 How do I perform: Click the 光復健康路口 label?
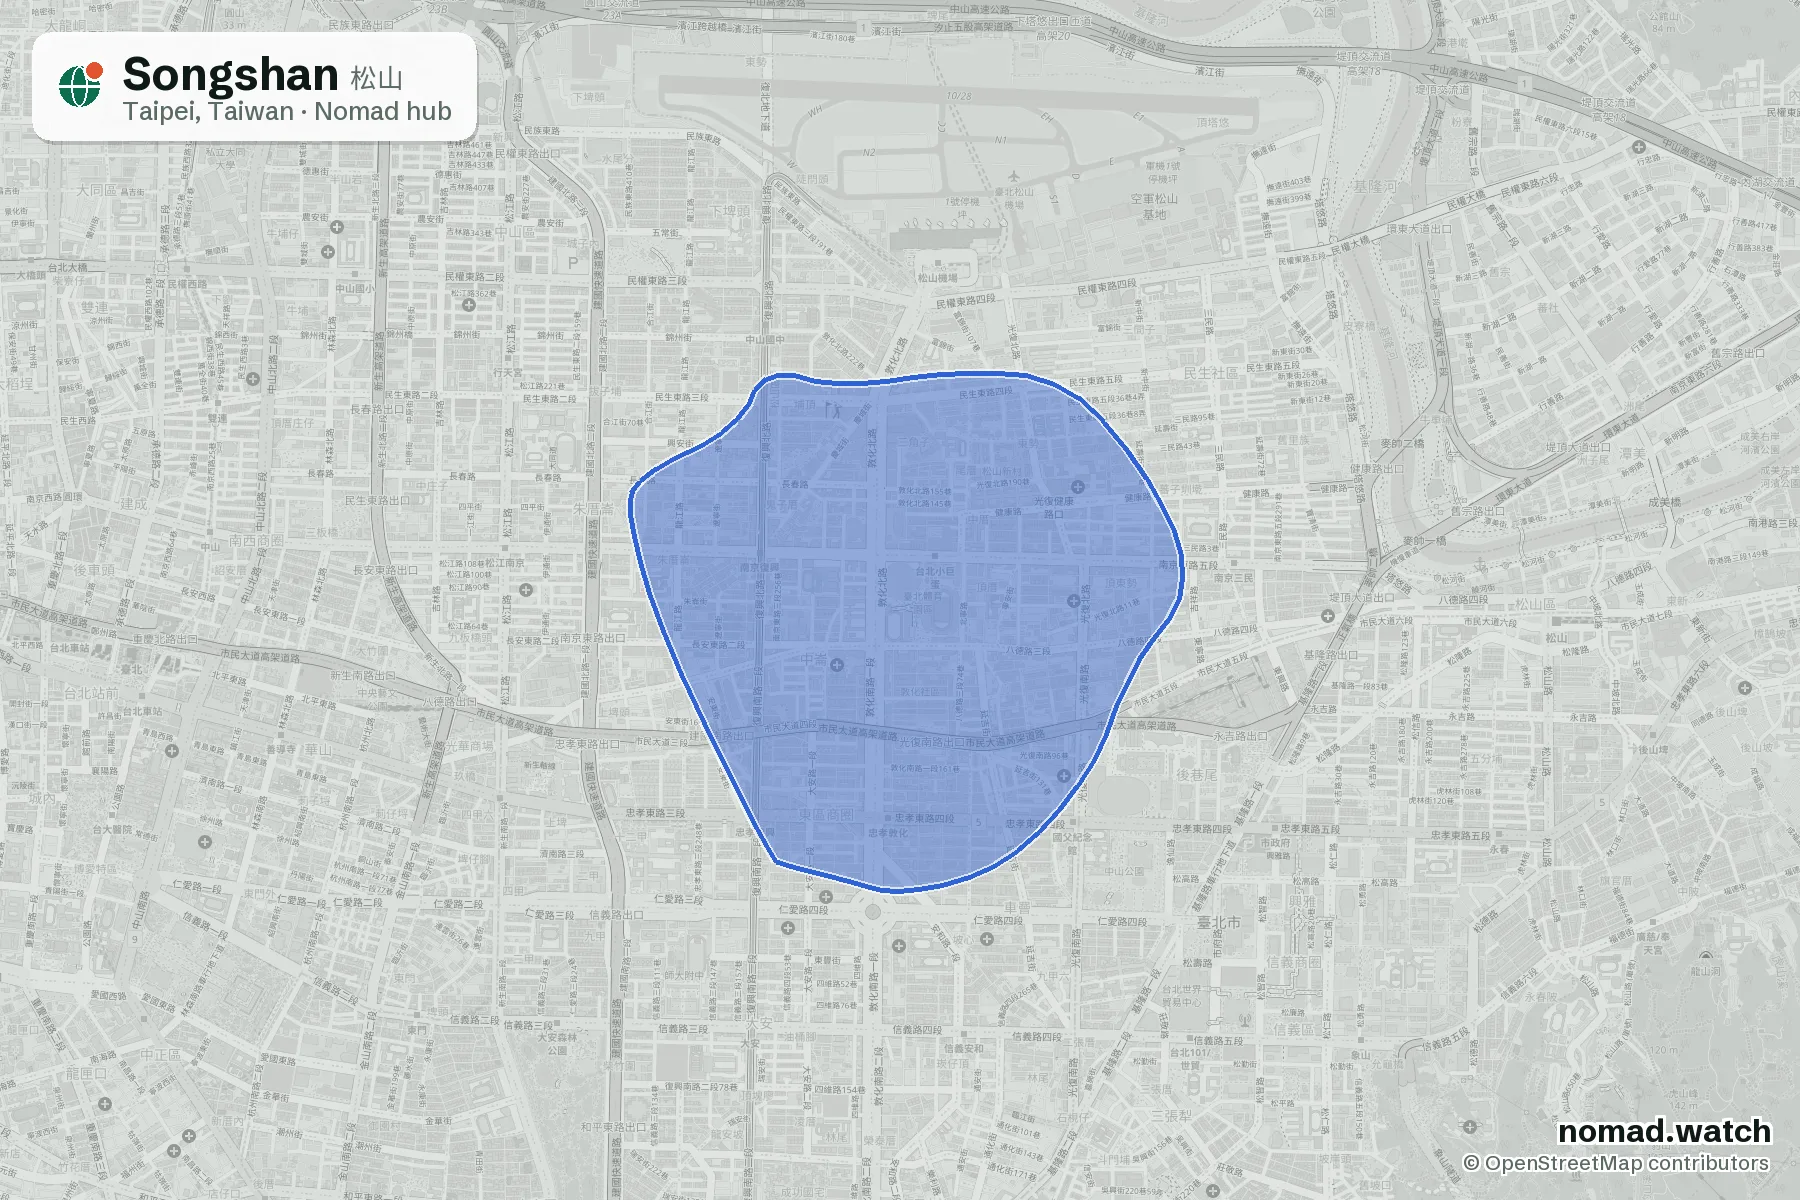[x=1053, y=507]
